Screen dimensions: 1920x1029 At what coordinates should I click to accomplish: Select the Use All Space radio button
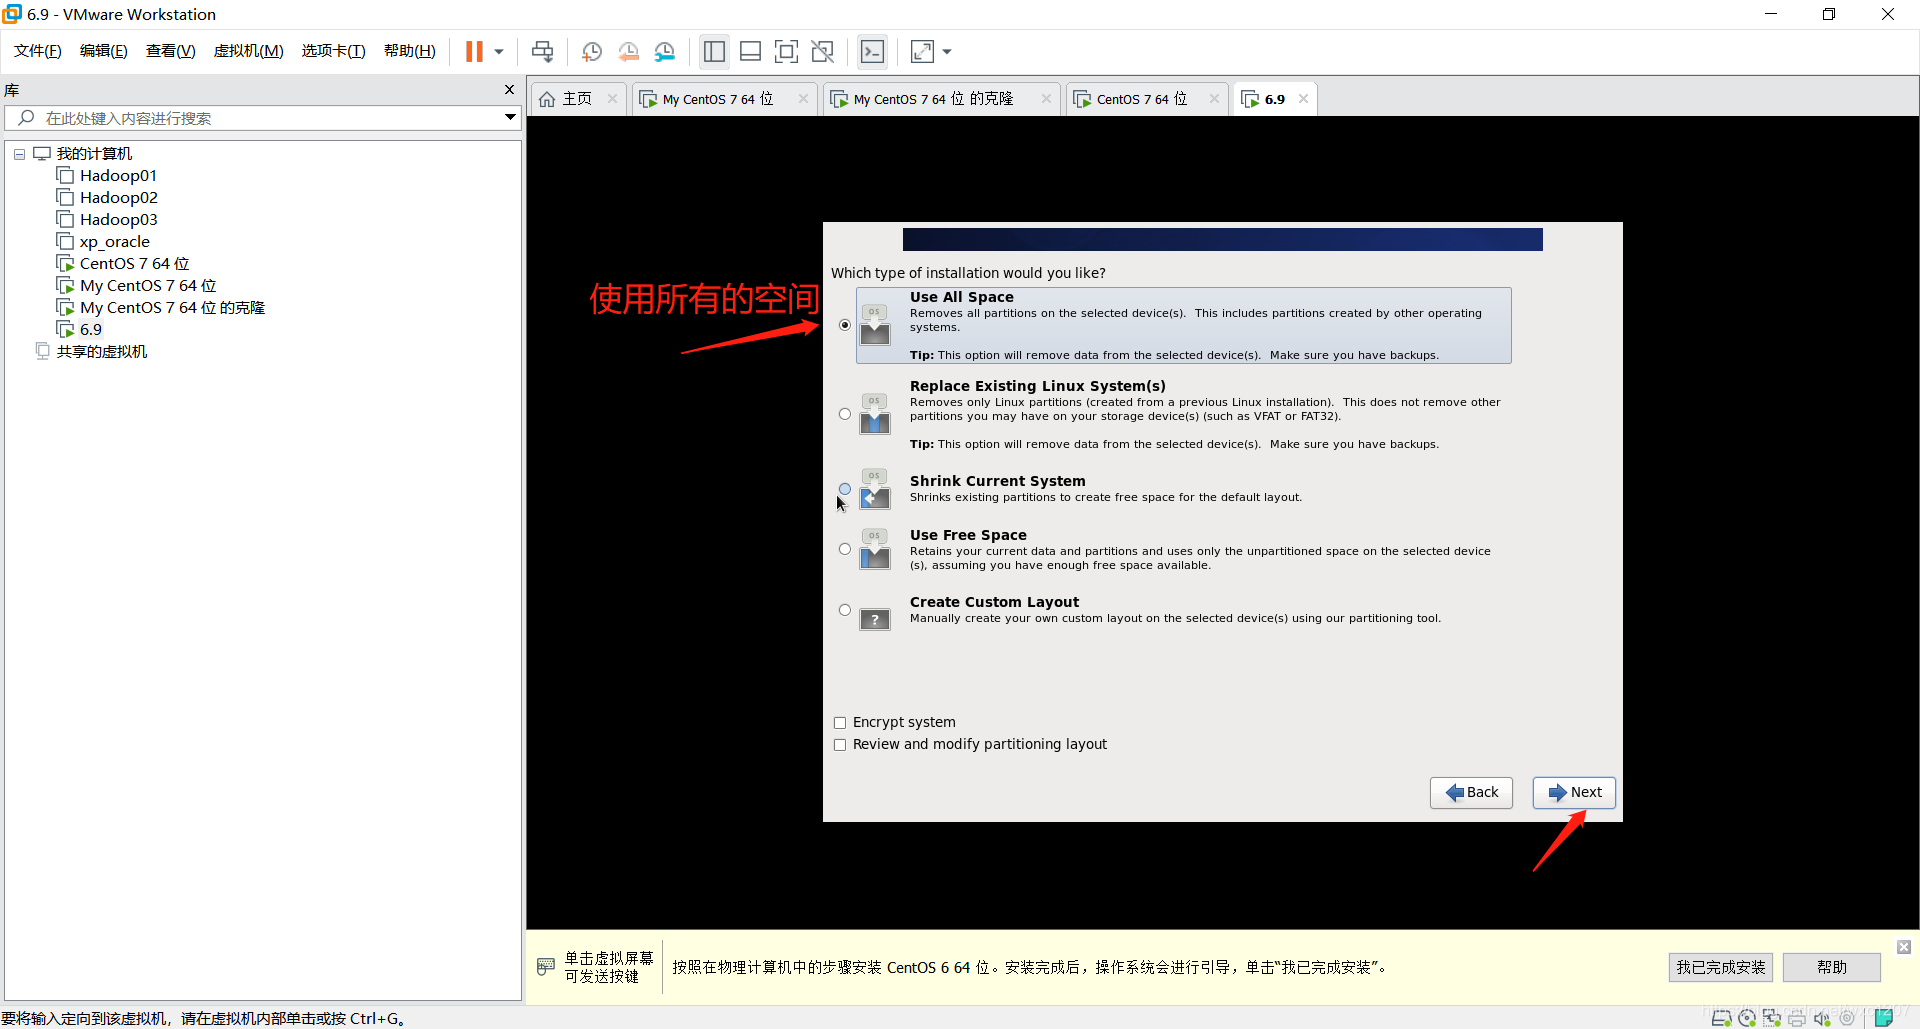click(x=845, y=325)
